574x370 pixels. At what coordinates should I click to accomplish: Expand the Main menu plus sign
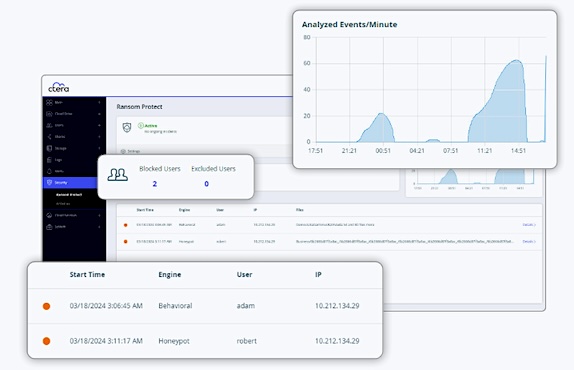pyautogui.click(x=99, y=103)
